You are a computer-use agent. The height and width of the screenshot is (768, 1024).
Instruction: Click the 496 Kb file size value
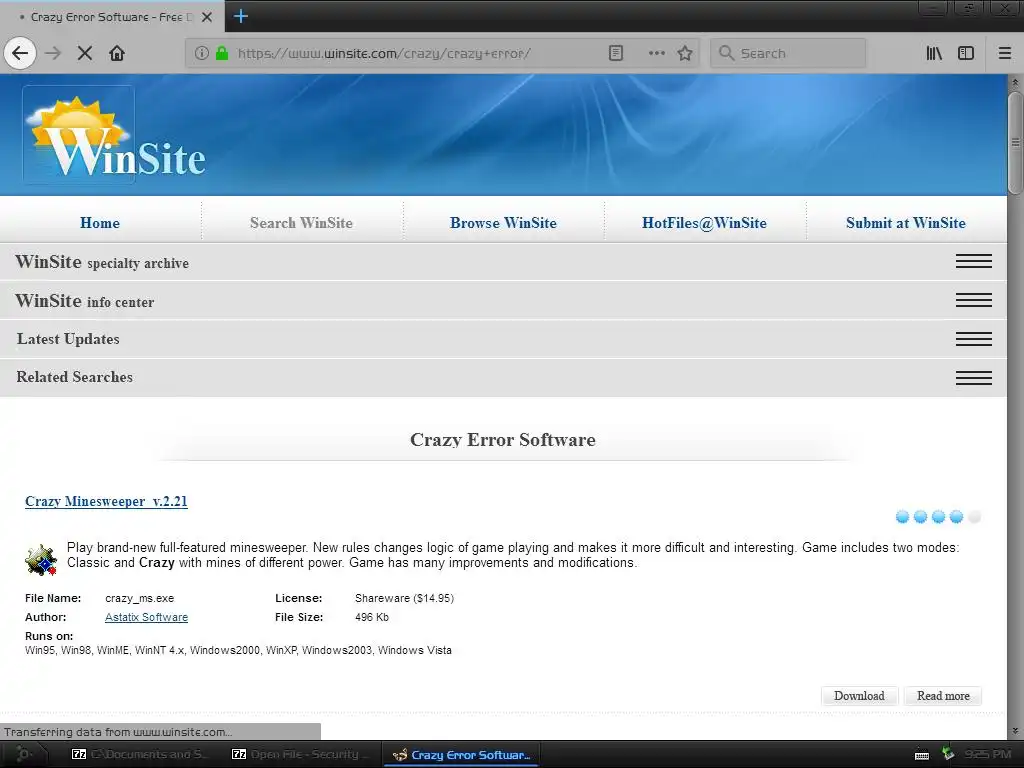(372, 617)
